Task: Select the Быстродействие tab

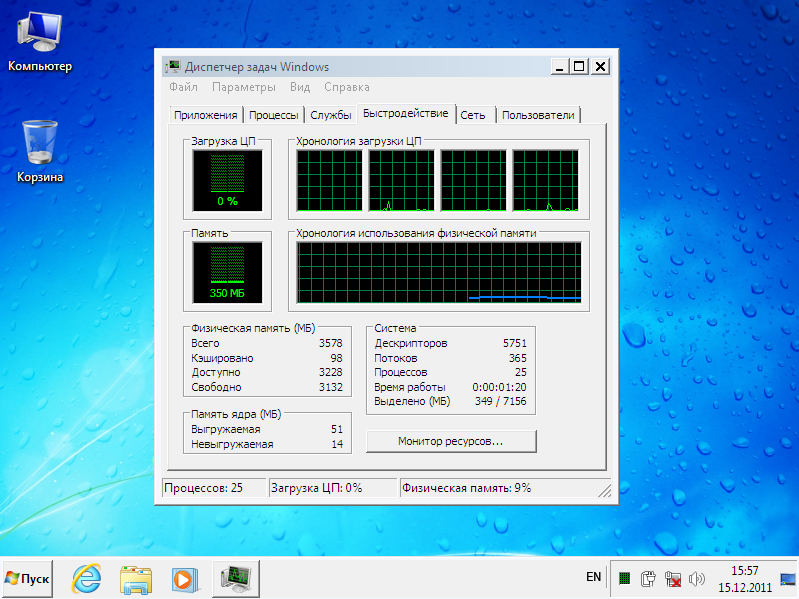Action: [406, 114]
